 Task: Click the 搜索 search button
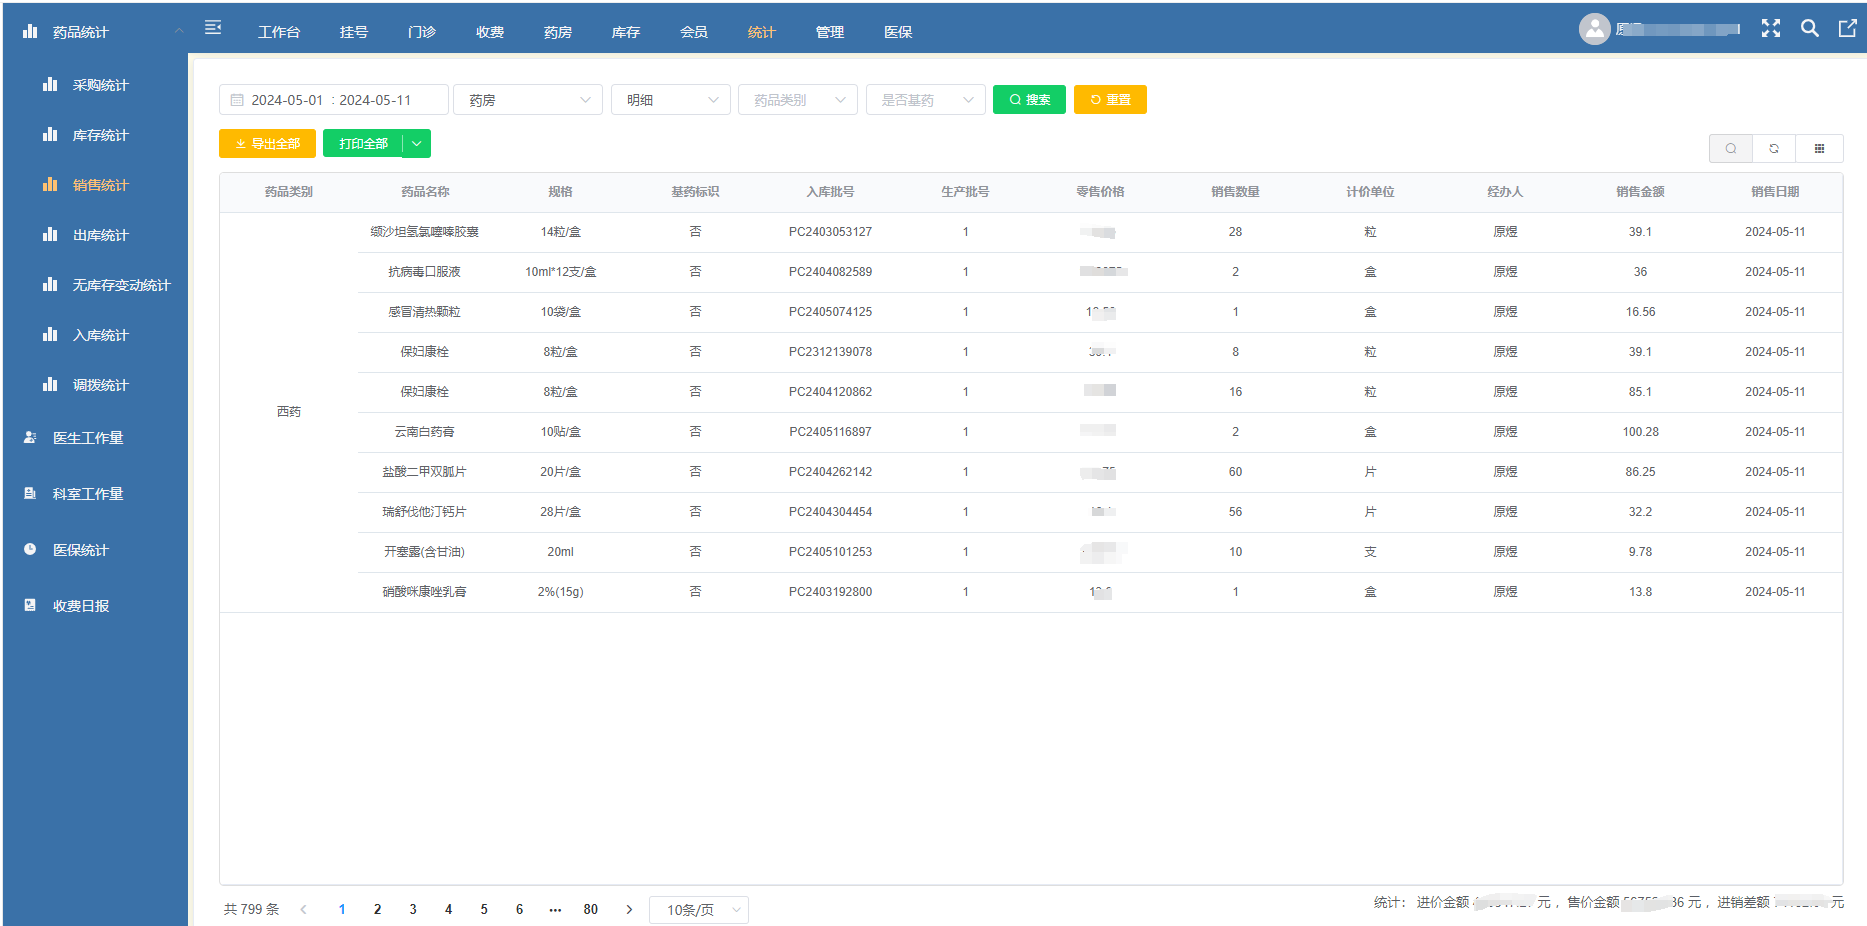1029,99
